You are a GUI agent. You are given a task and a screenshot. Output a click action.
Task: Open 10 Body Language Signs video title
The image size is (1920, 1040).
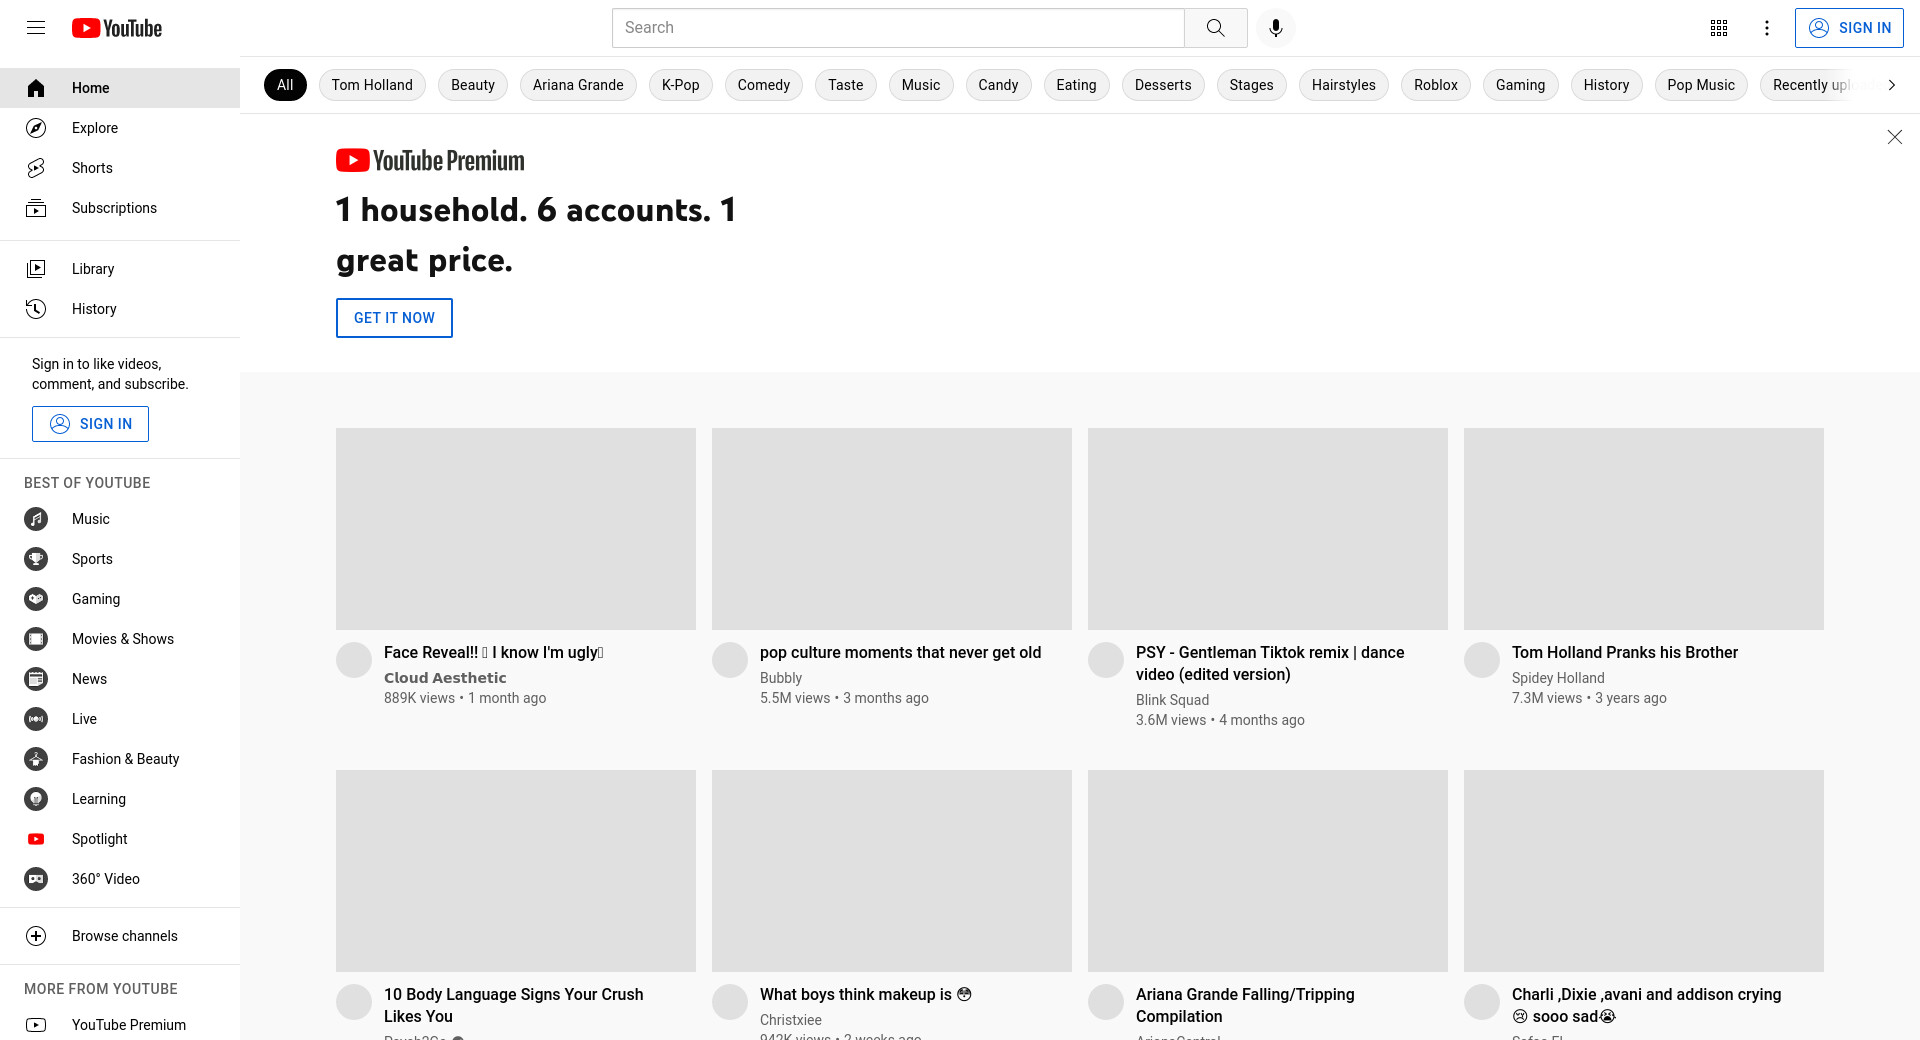514,1005
